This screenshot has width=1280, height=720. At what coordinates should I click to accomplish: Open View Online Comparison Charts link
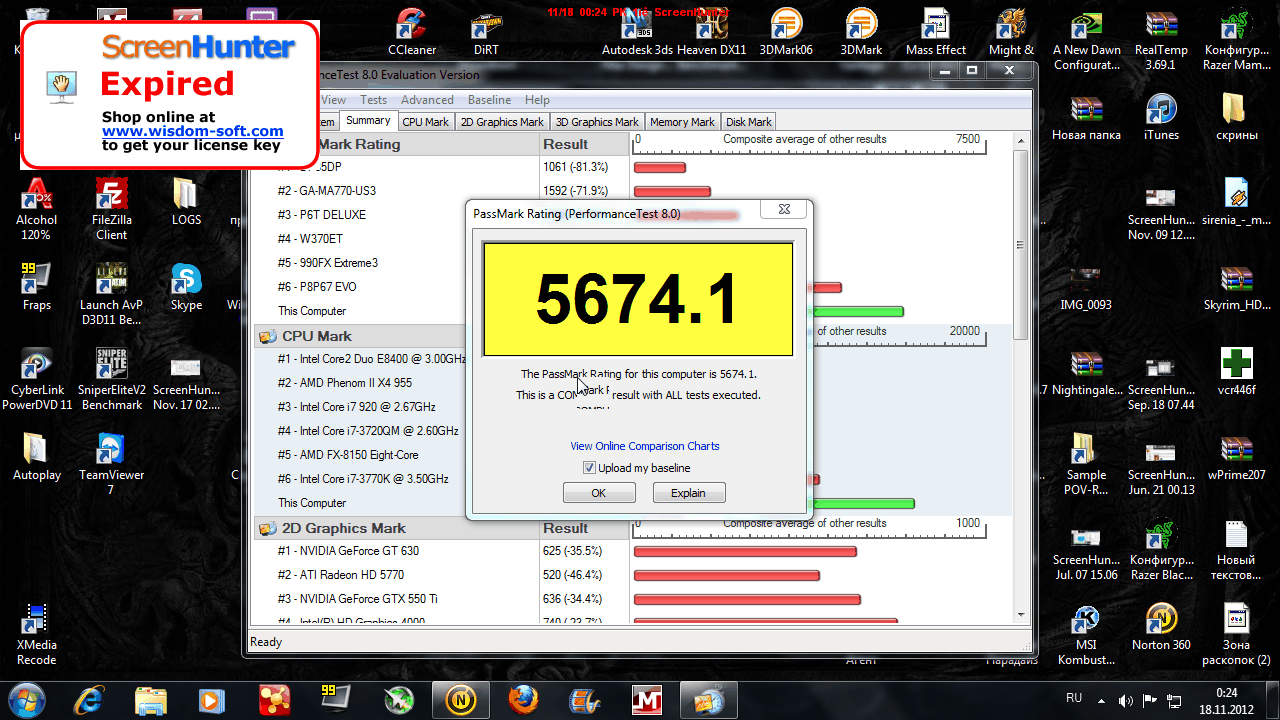(644, 446)
